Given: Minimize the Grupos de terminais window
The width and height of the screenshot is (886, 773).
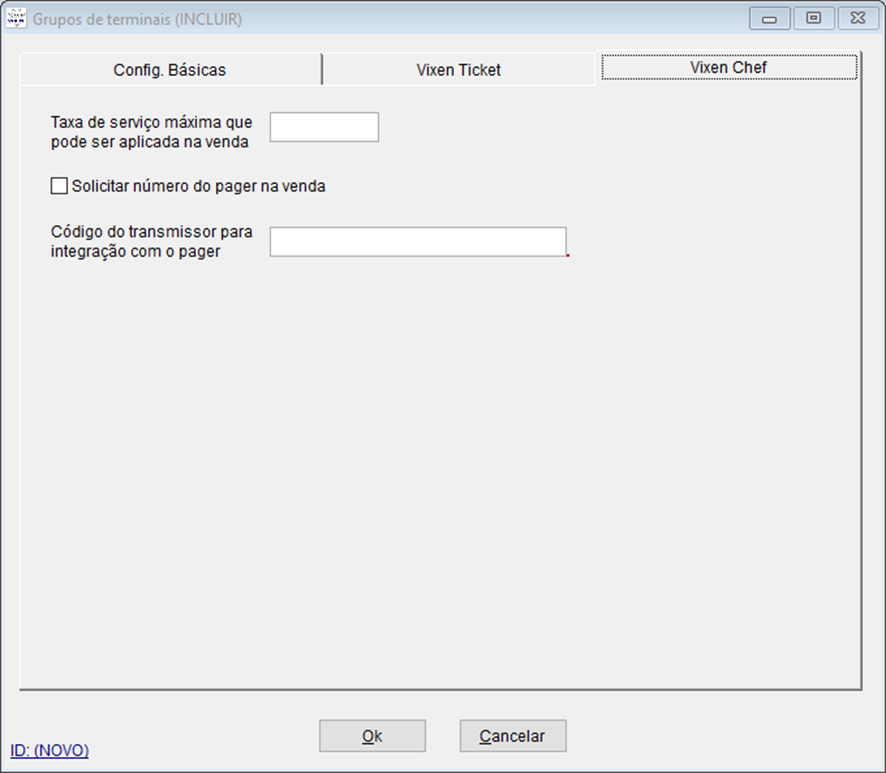Looking at the screenshot, I should pyautogui.click(x=770, y=19).
